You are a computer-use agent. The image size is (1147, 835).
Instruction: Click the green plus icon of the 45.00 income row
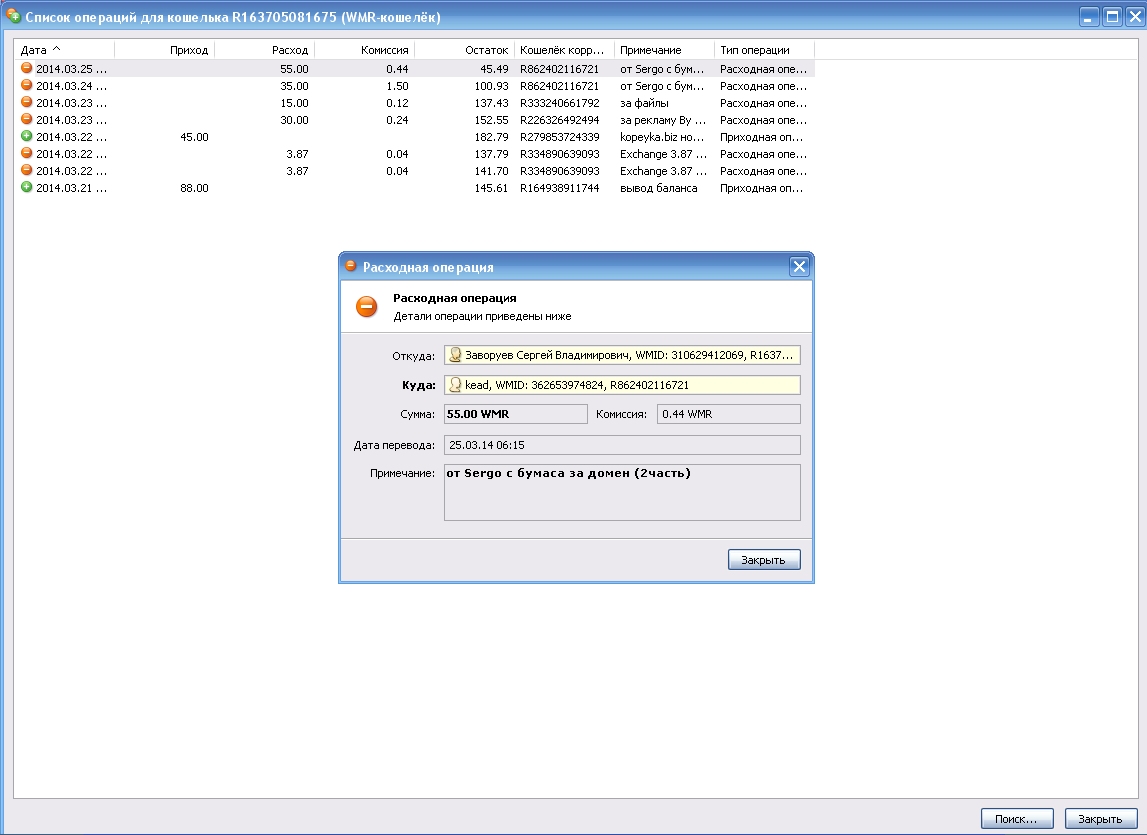point(27,137)
